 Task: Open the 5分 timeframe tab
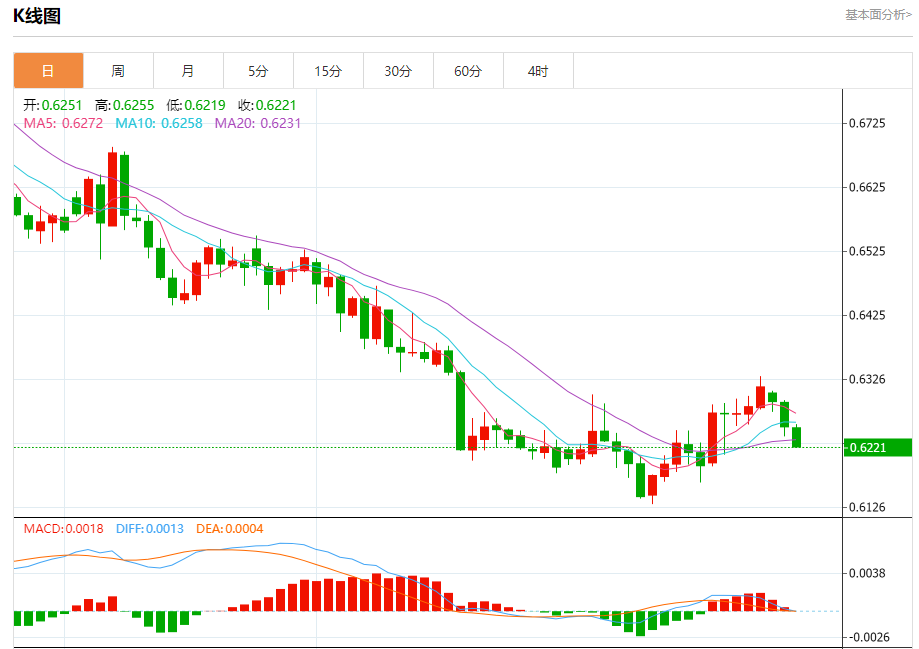[x=258, y=71]
